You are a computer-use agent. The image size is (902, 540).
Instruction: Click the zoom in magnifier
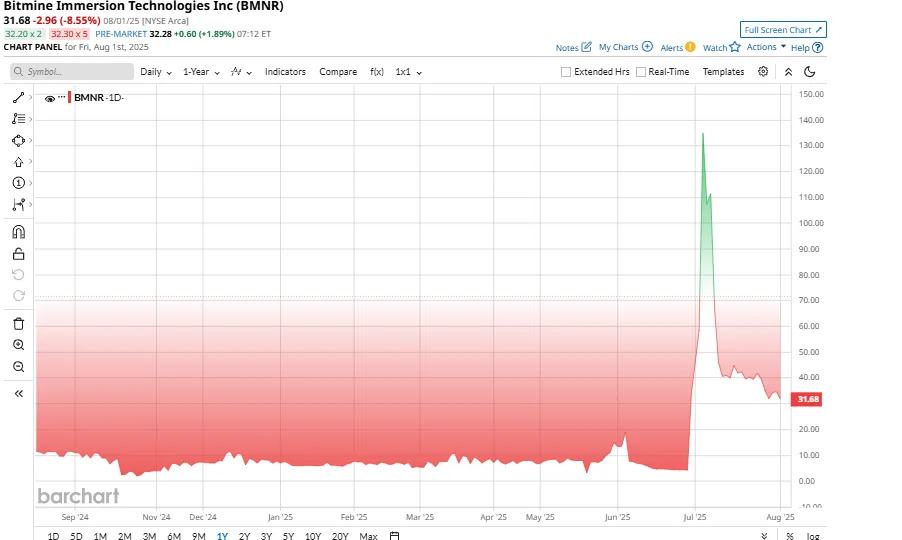tap(18, 345)
